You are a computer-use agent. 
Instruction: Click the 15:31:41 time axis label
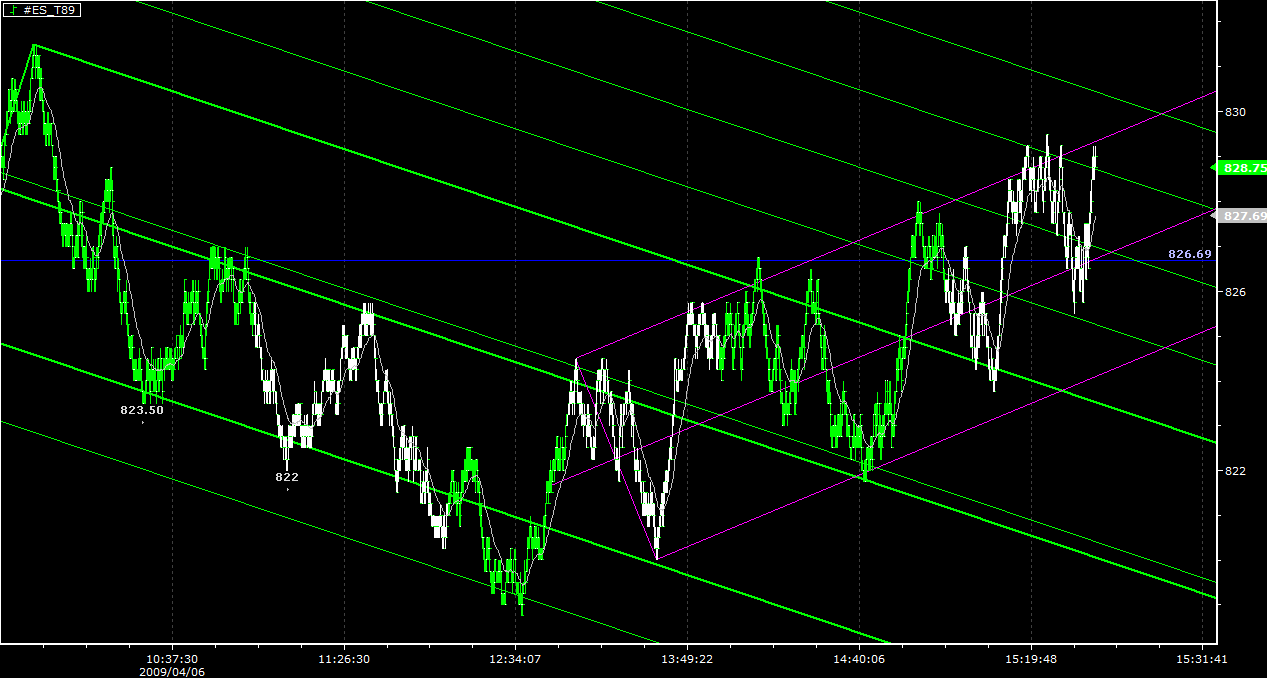pos(1204,659)
